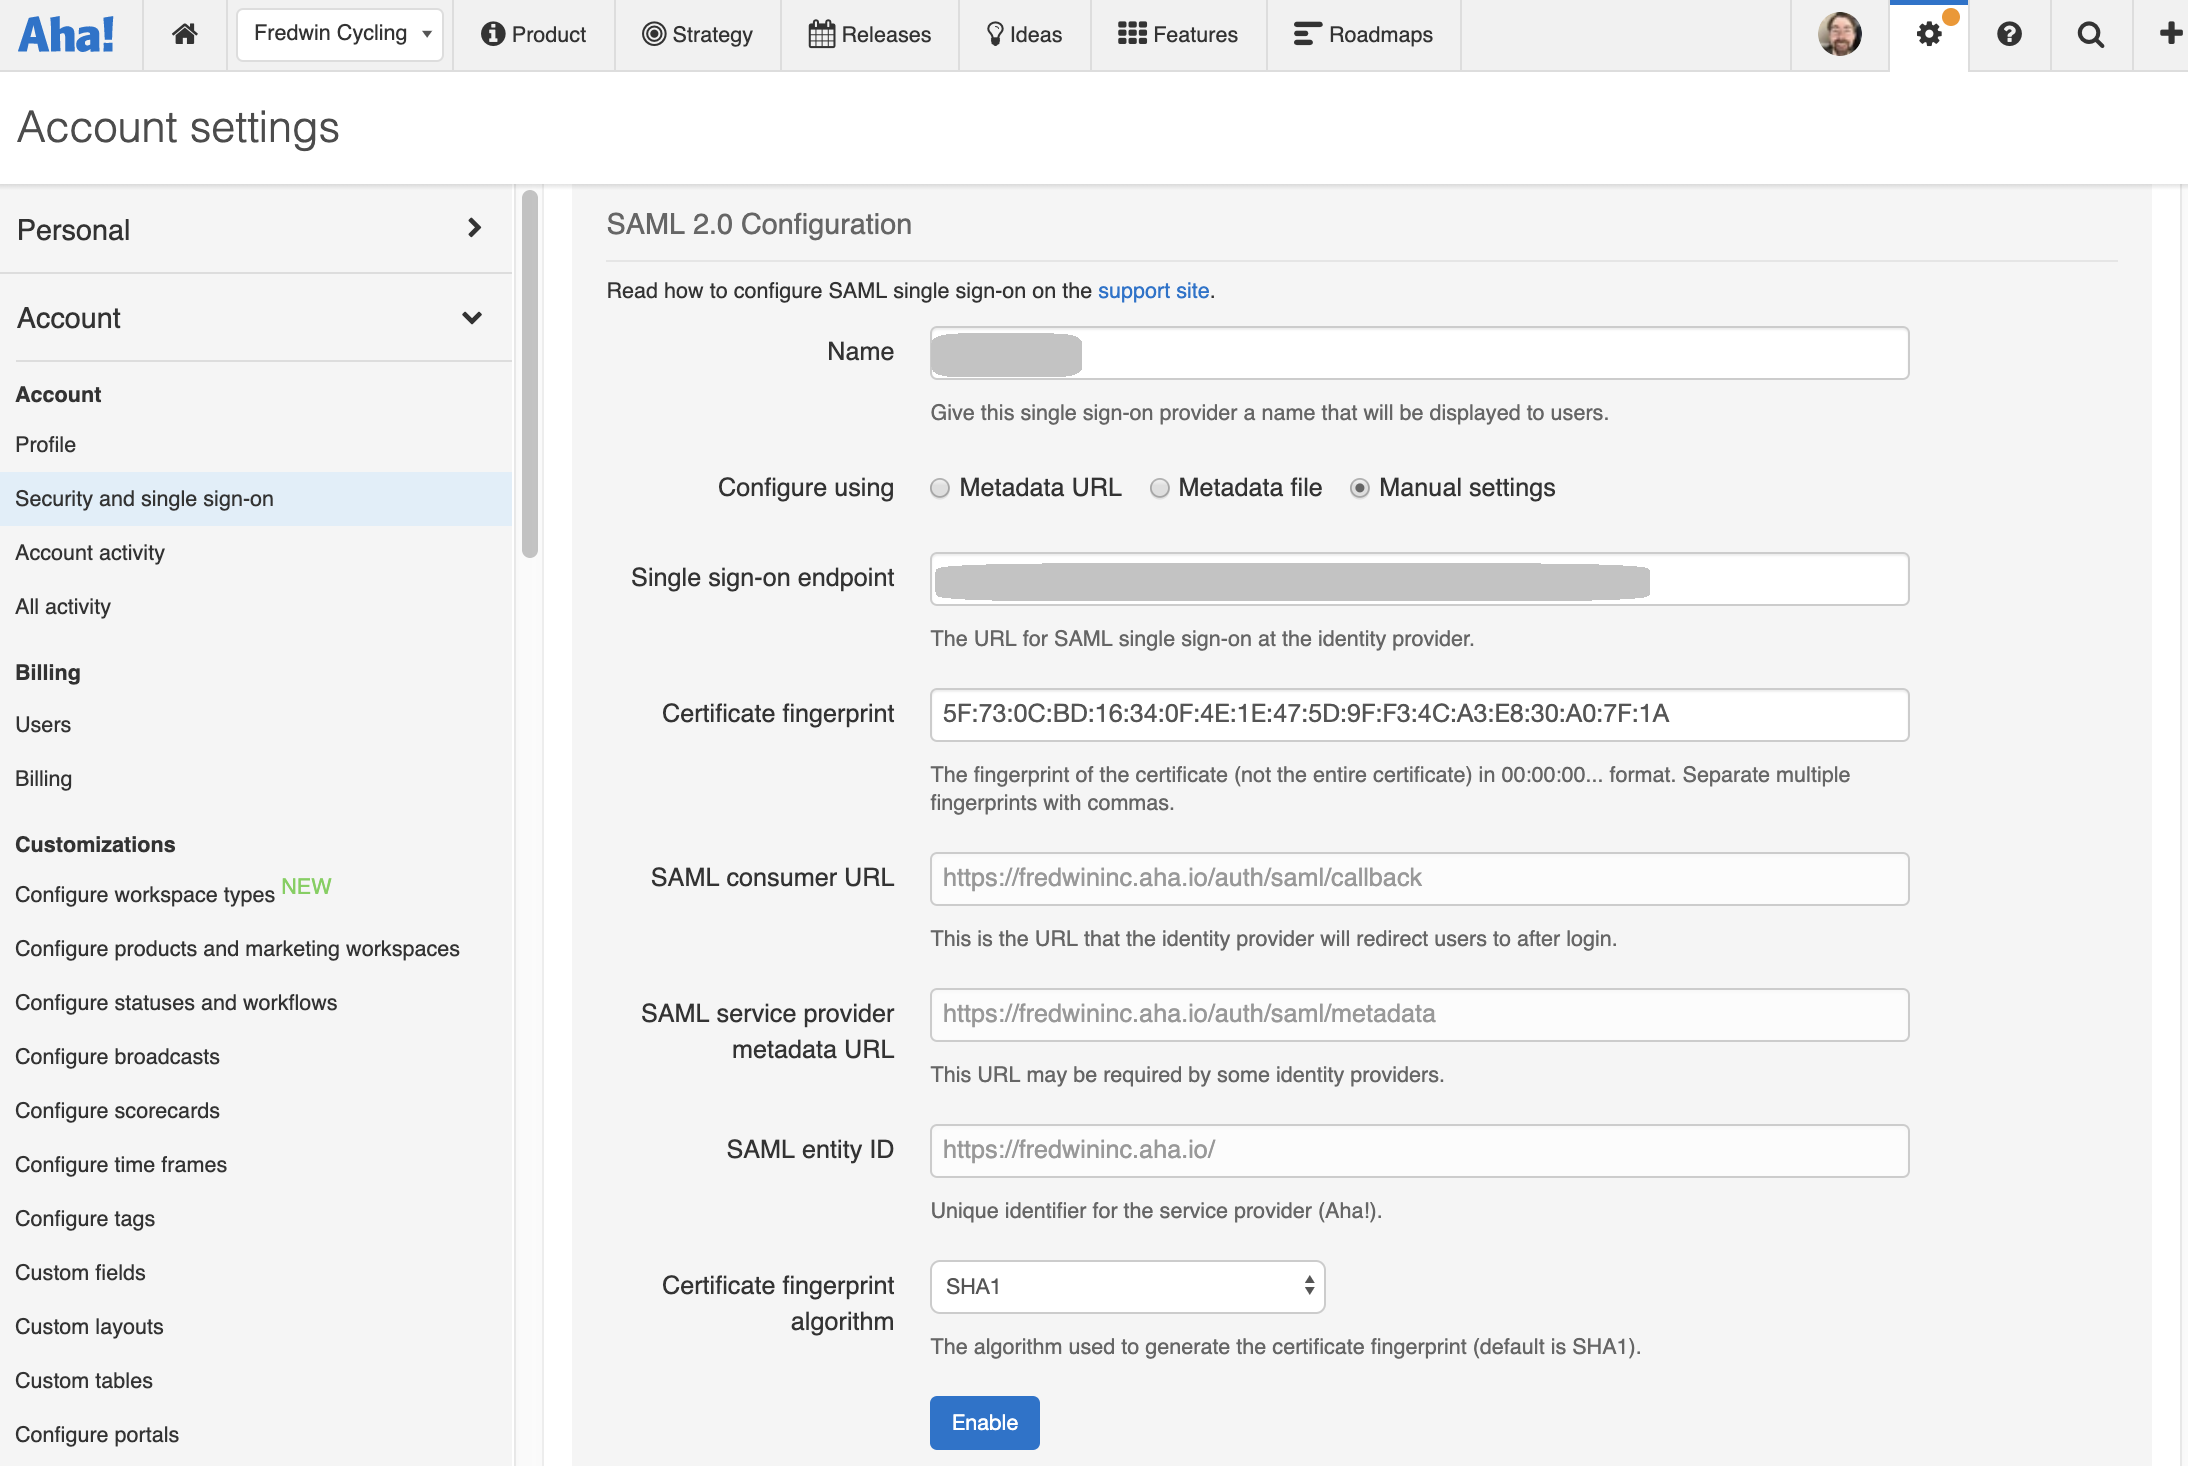Click inside the Certificate fingerprint field
This screenshot has height=1466, width=2188.
click(x=1418, y=714)
